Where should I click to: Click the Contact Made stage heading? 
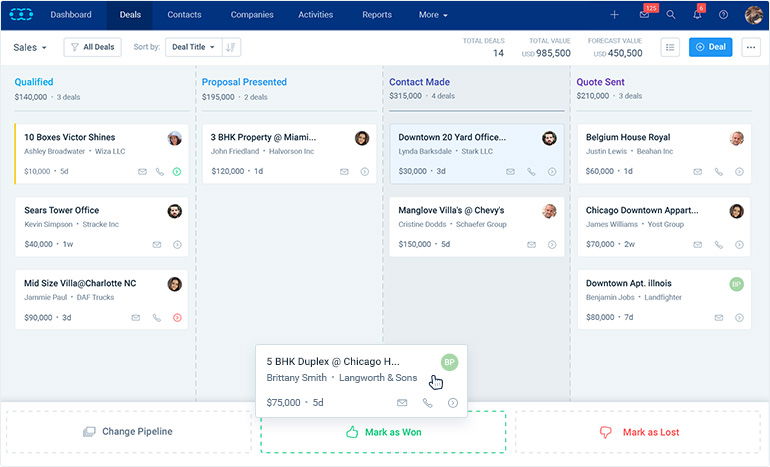(x=419, y=82)
